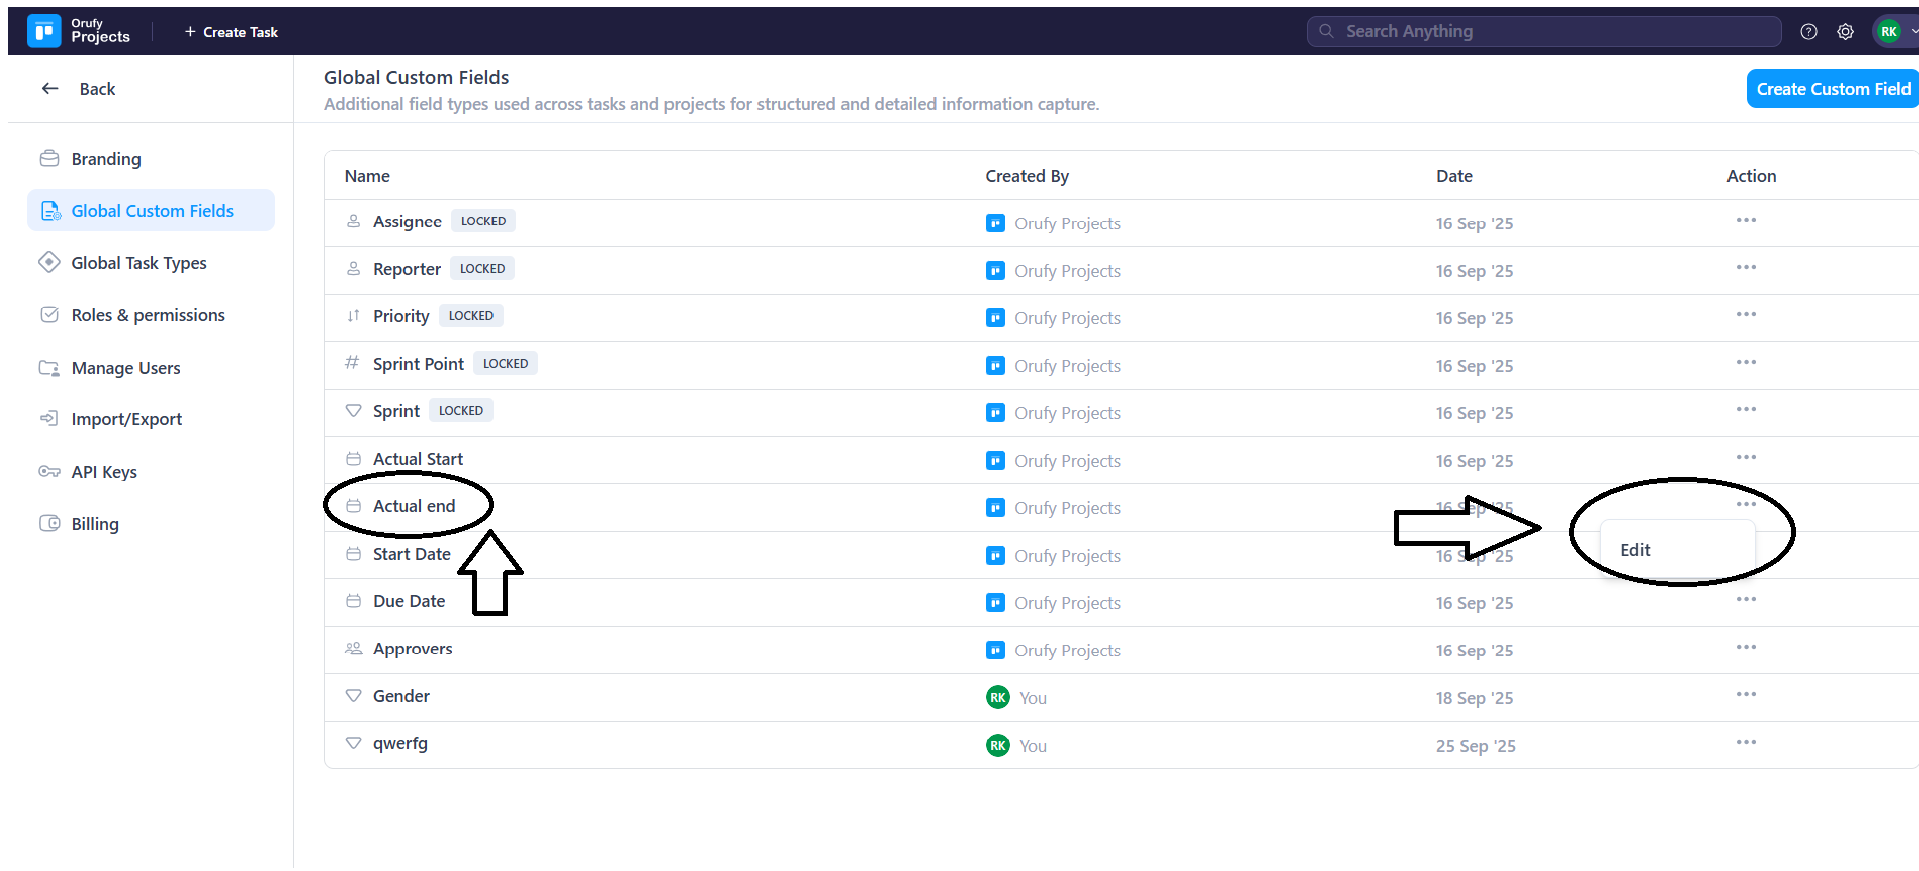Navigate to API Keys section

(104, 472)
